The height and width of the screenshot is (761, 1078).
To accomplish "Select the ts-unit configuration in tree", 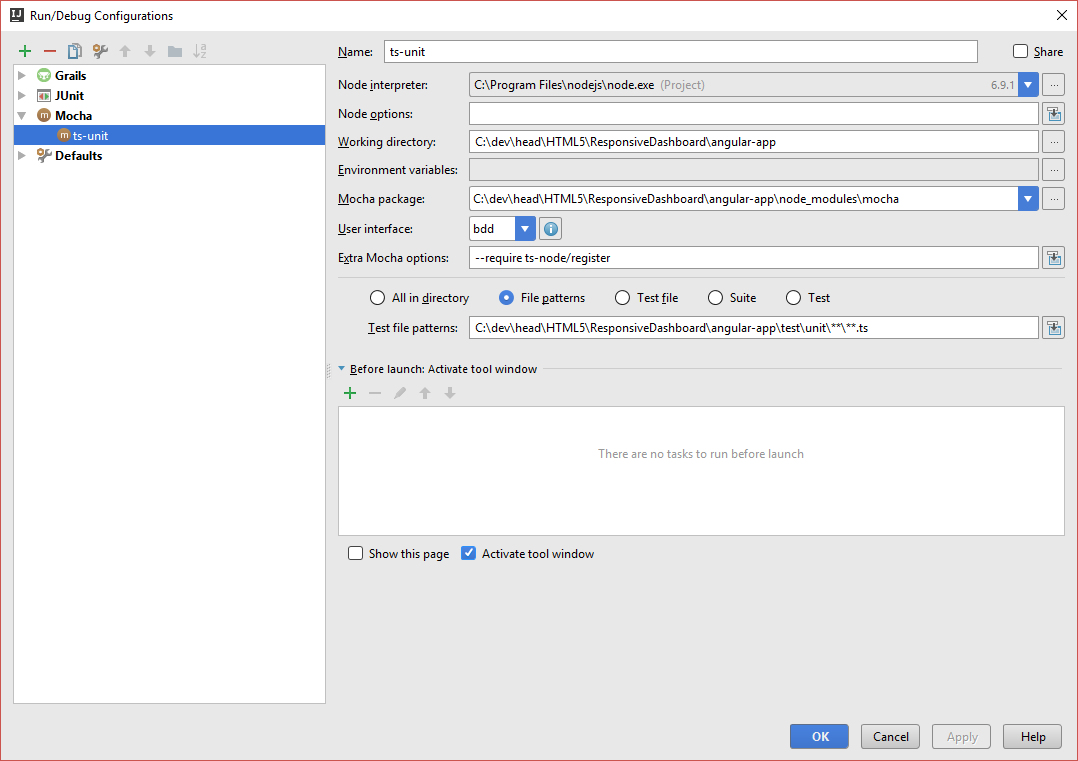I will pyautogui.click(x=90, y=136).
